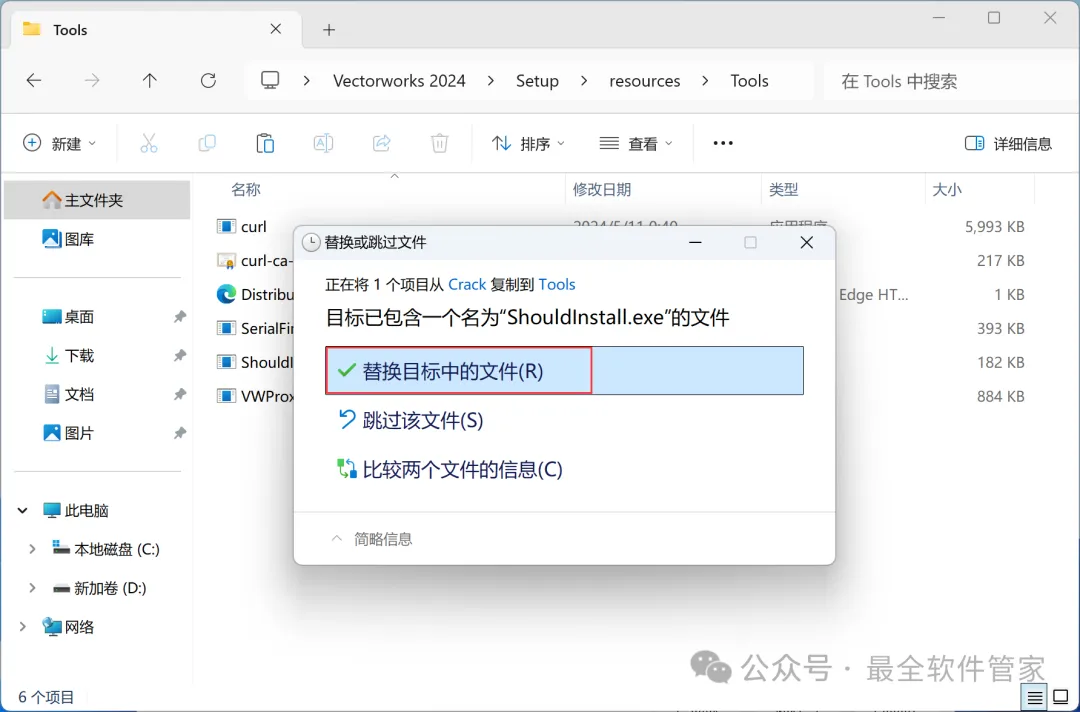1080x712 pixels.
Task: Expand the 网络 tree node
Action: [x=23, y=627]
